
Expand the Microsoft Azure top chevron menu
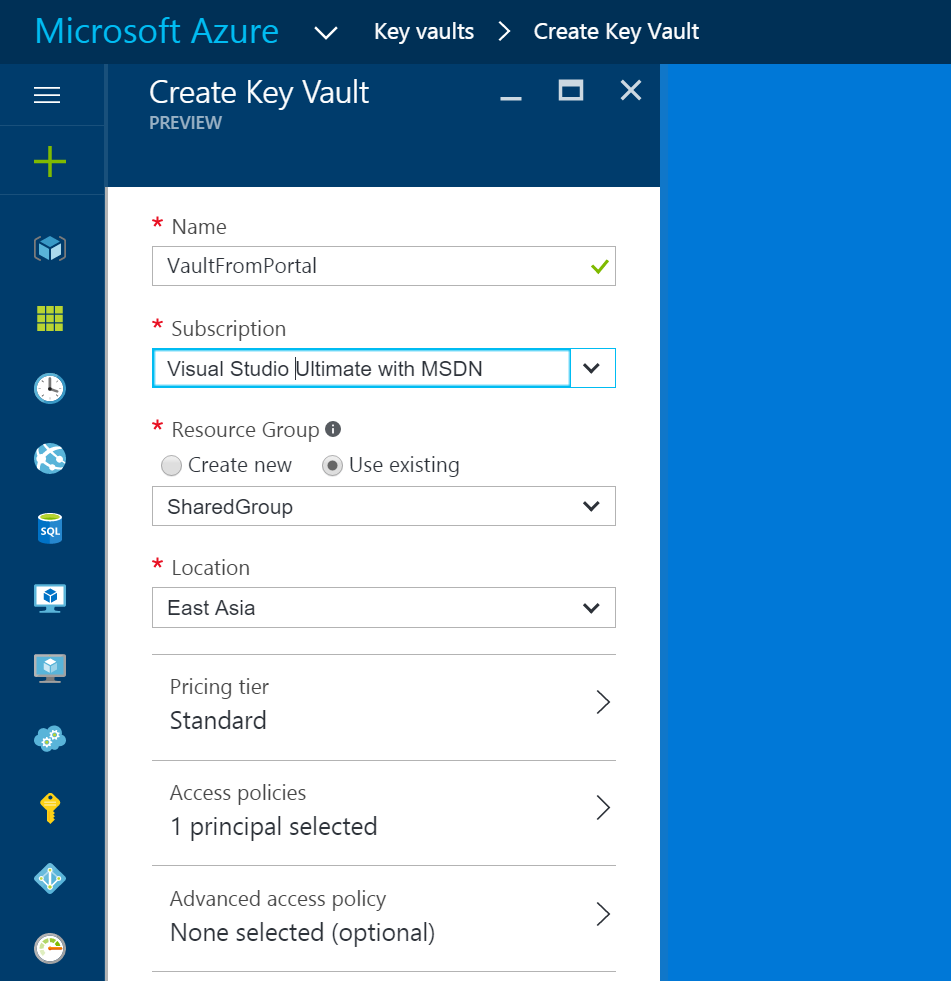point(326,33)
